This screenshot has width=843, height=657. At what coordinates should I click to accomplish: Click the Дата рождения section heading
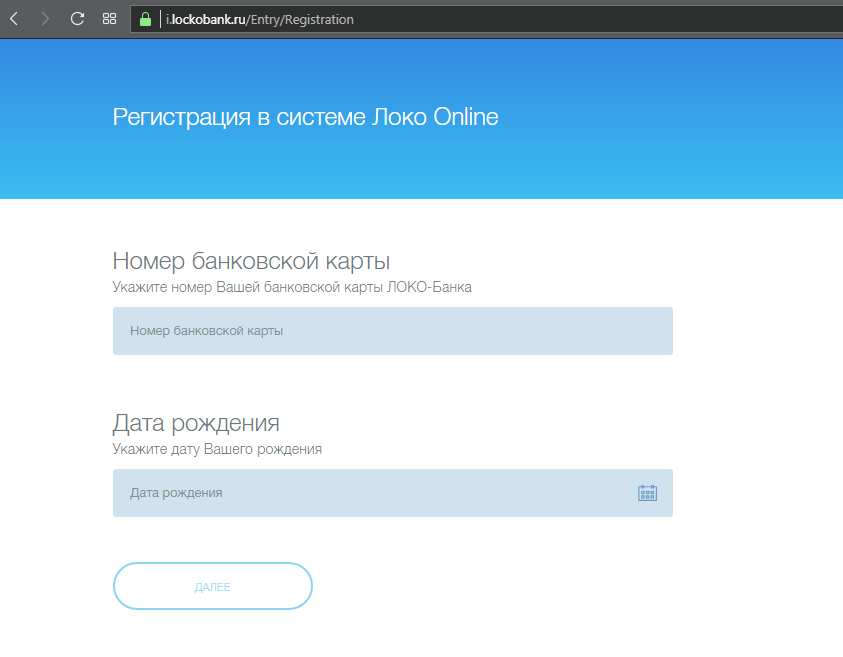coord(196,422)
